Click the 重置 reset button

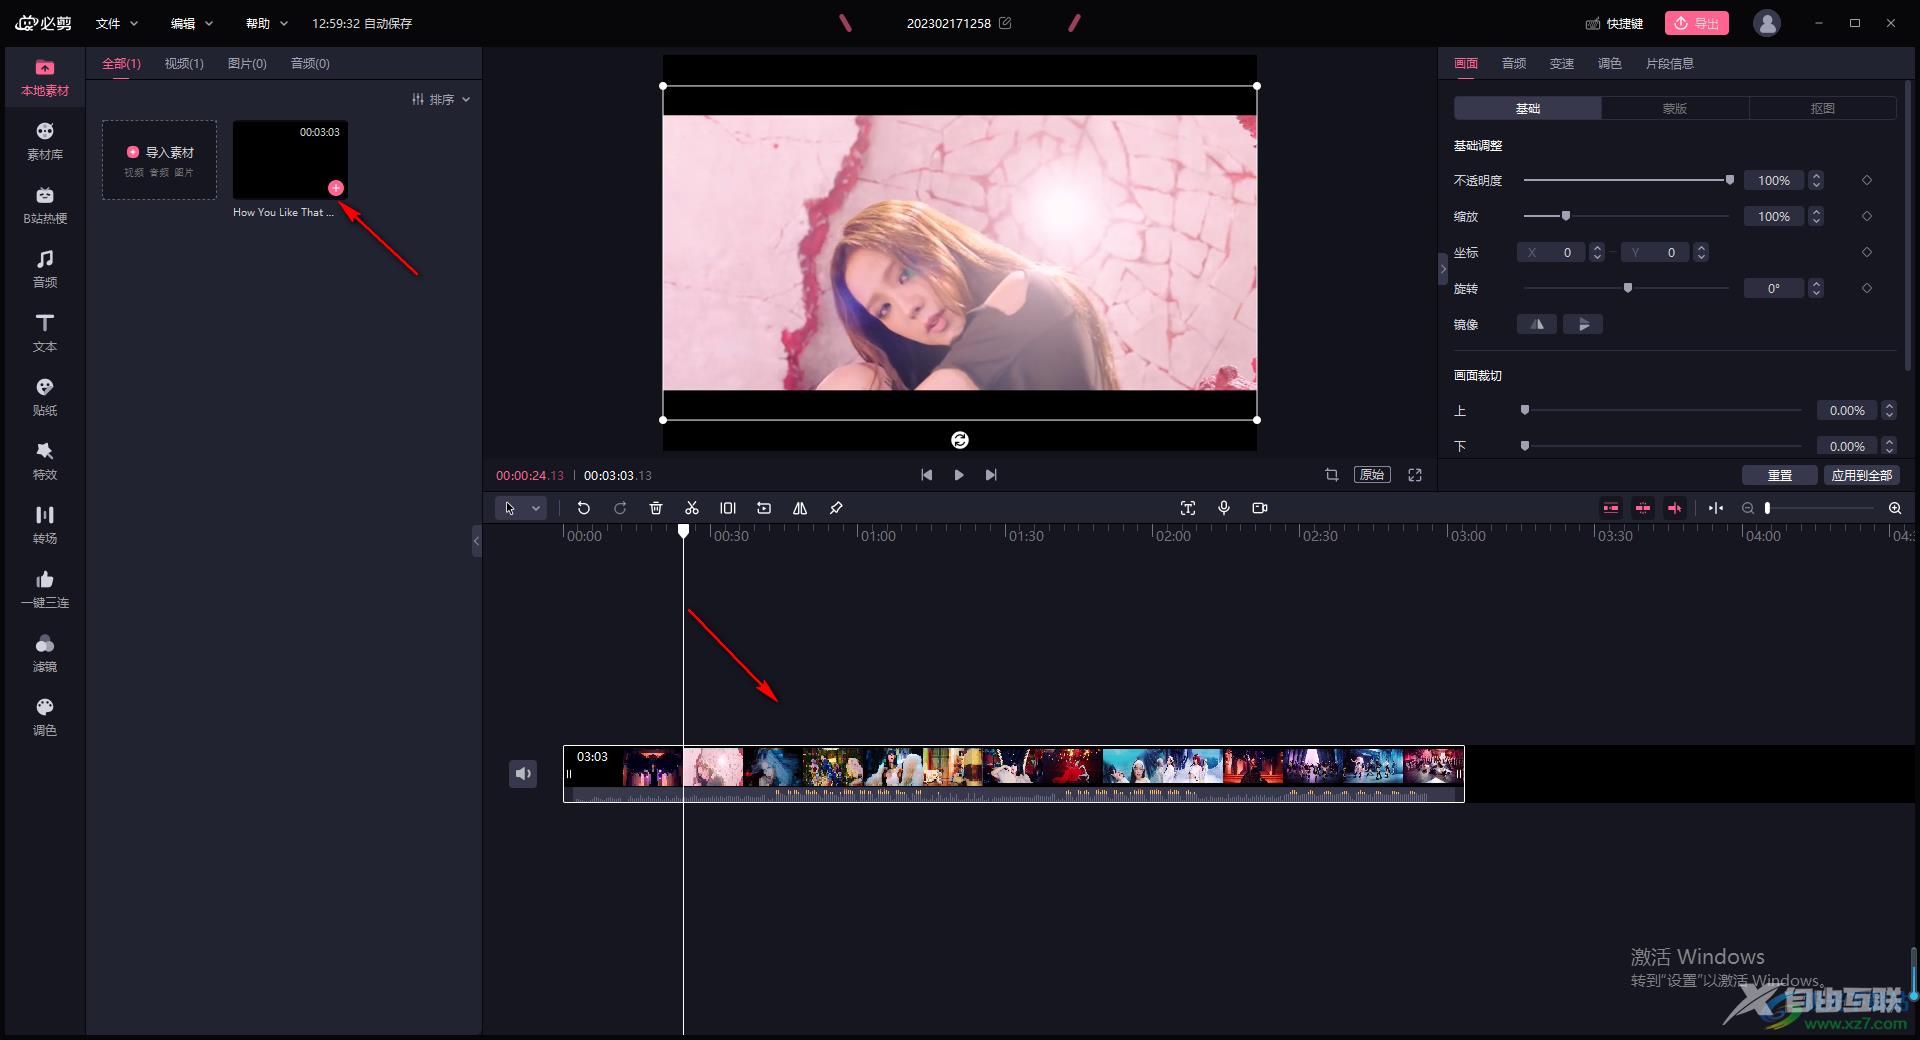coord(1780,475)
